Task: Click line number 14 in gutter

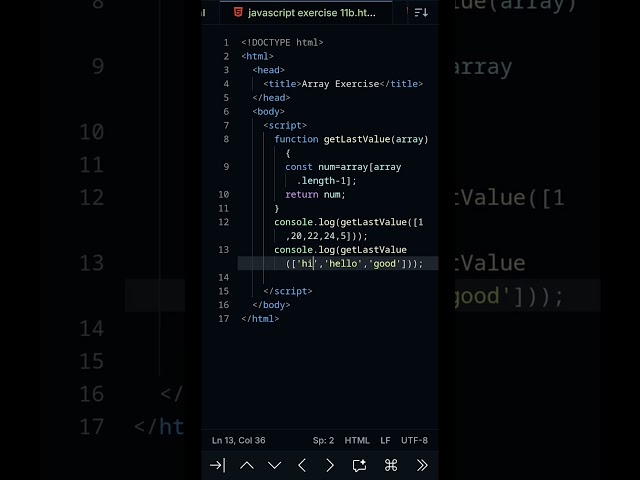Action: tap(224, 278)
